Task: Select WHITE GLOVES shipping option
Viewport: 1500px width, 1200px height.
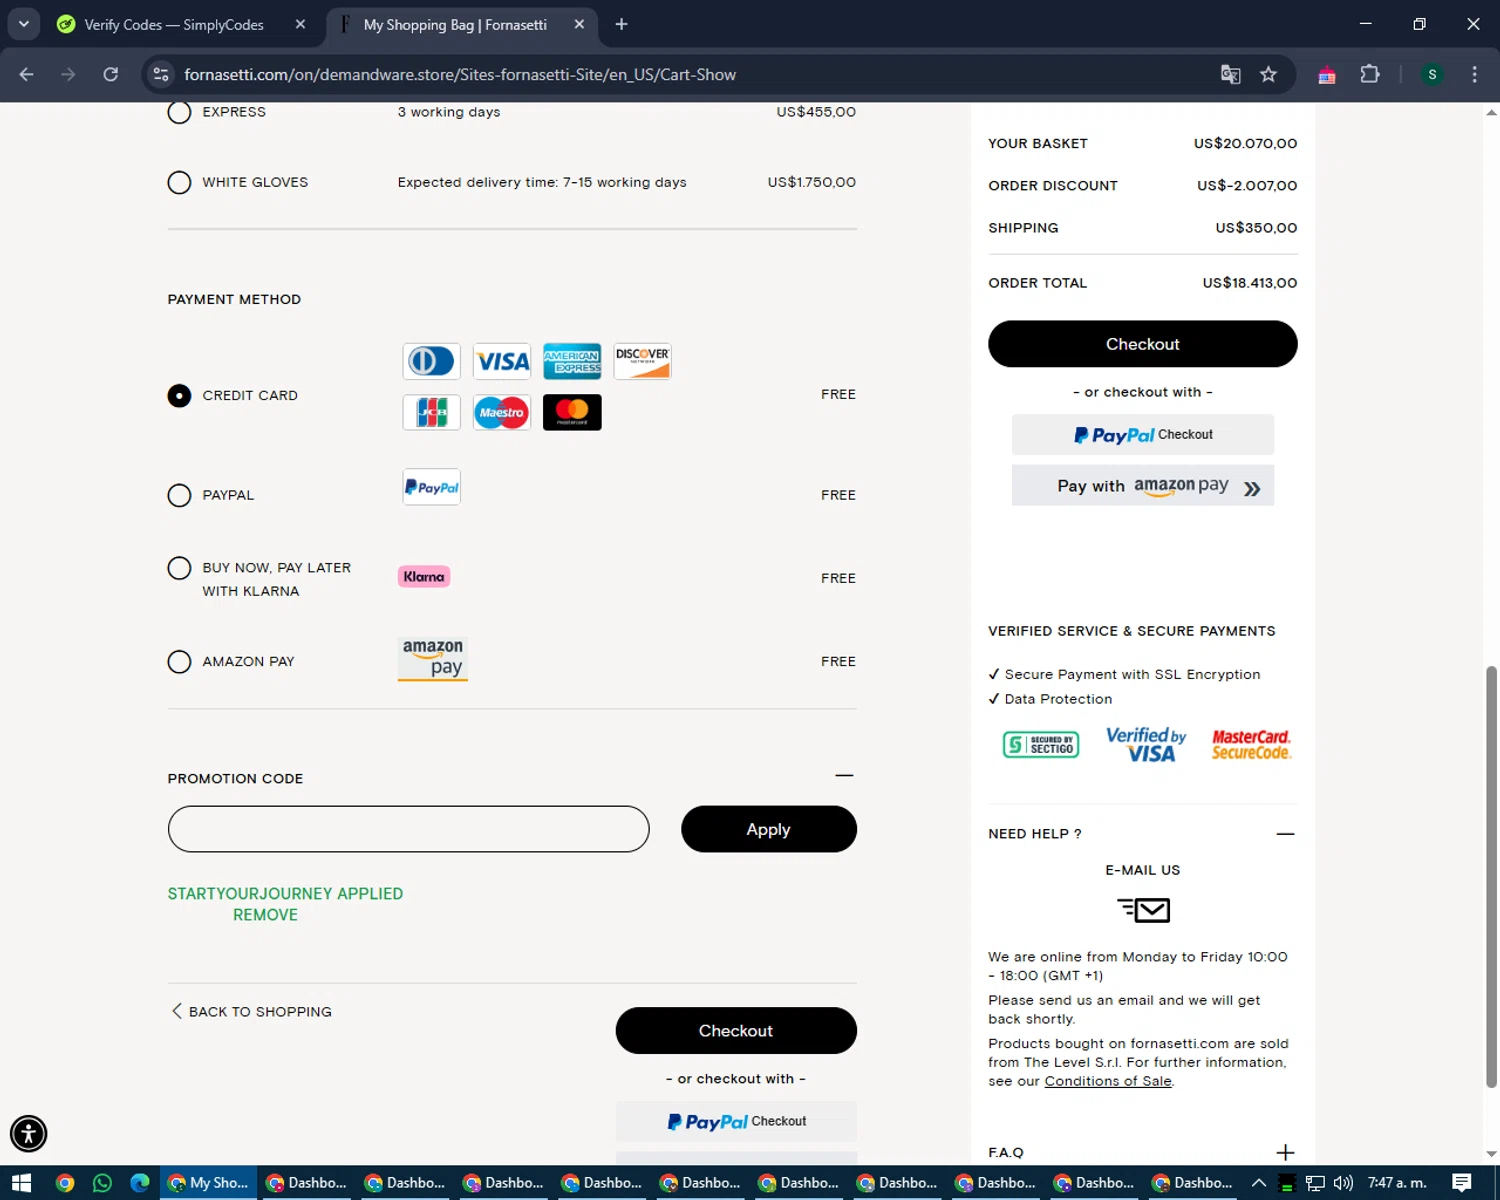Action: click(179, 182)
